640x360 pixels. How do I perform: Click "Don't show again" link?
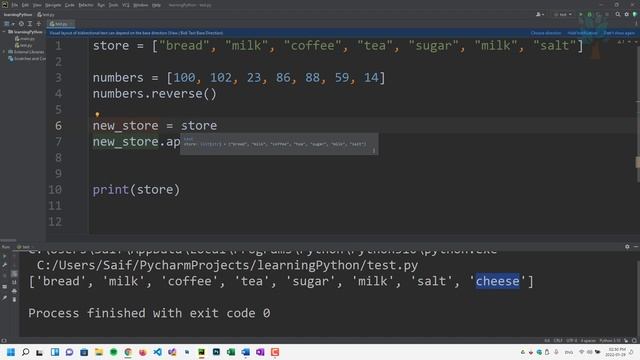[619, 33]
